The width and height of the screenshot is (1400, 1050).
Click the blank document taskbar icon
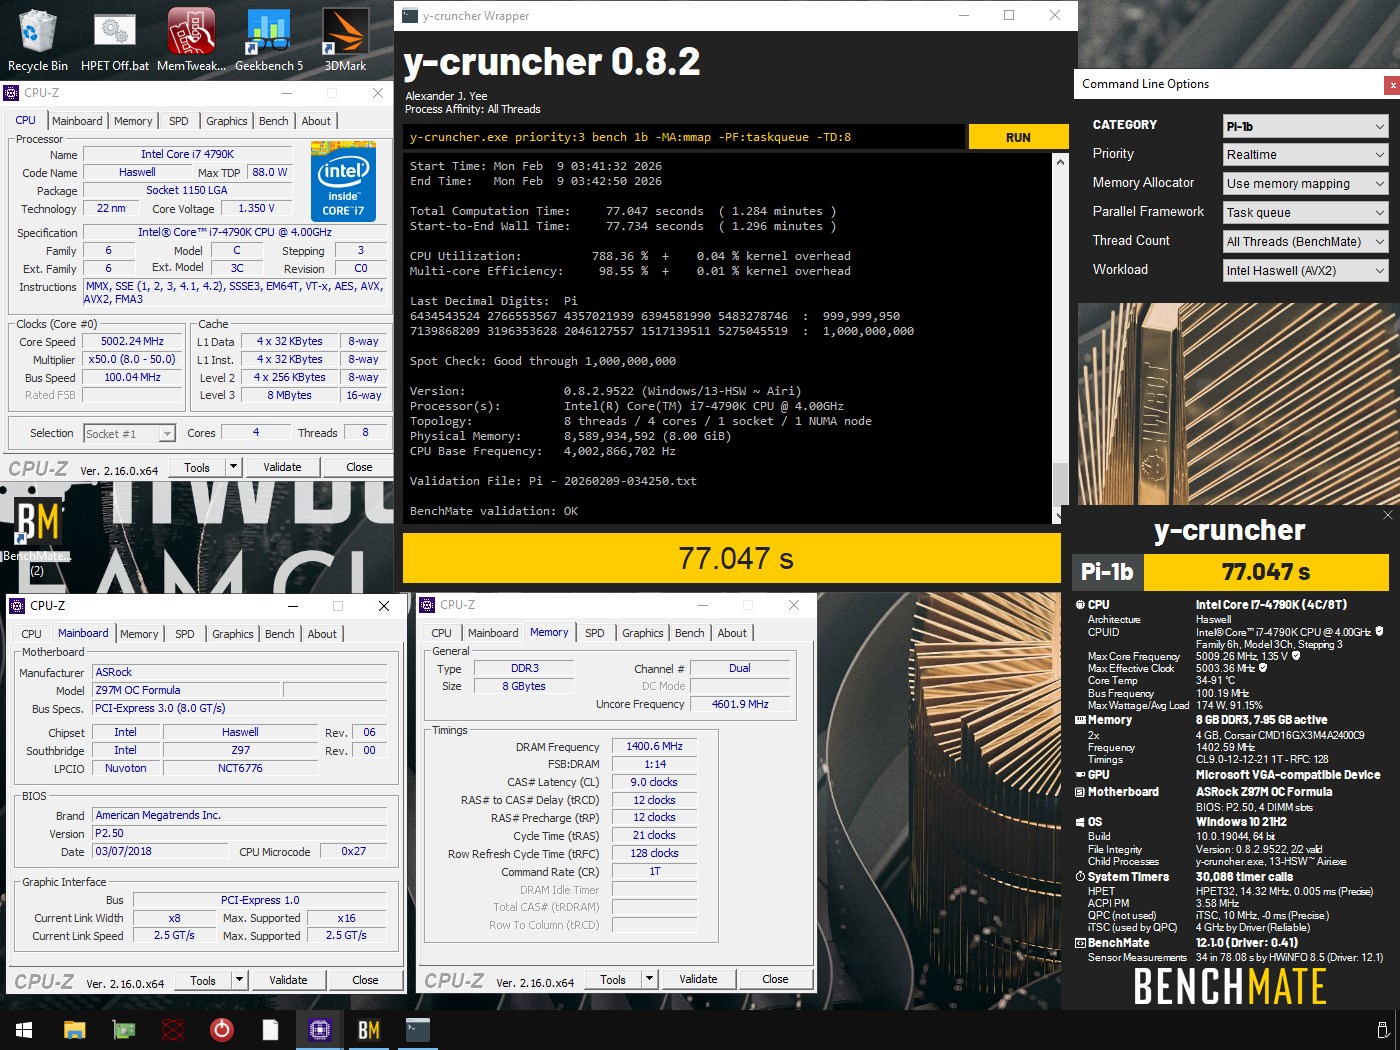270,1029
